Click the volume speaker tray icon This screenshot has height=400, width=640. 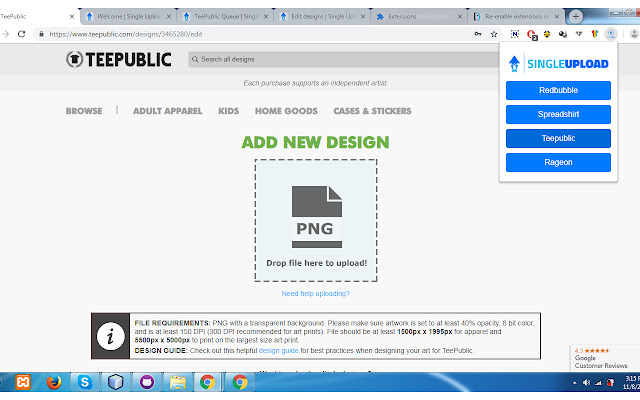click(586, 382)
